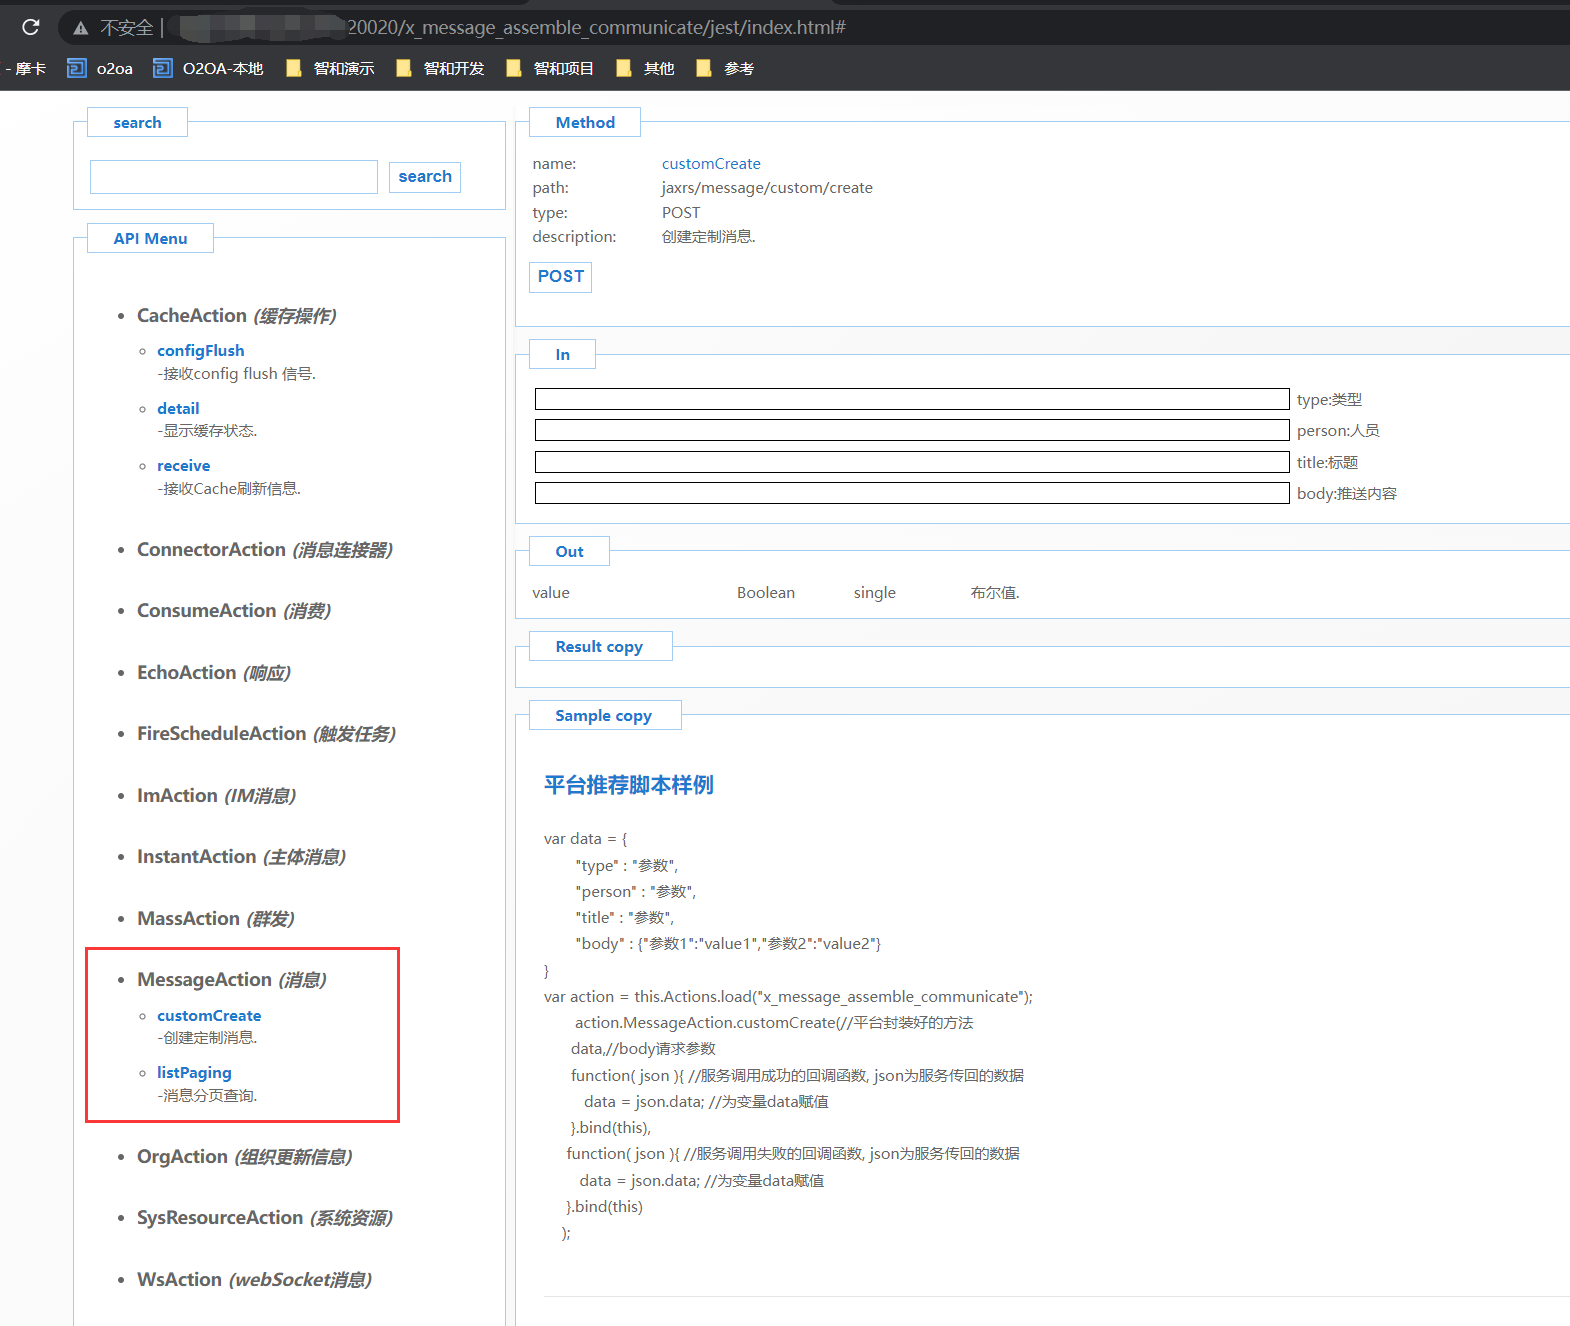Click the title:标题 input field
1570x1326 pixels.
[912, 462]
